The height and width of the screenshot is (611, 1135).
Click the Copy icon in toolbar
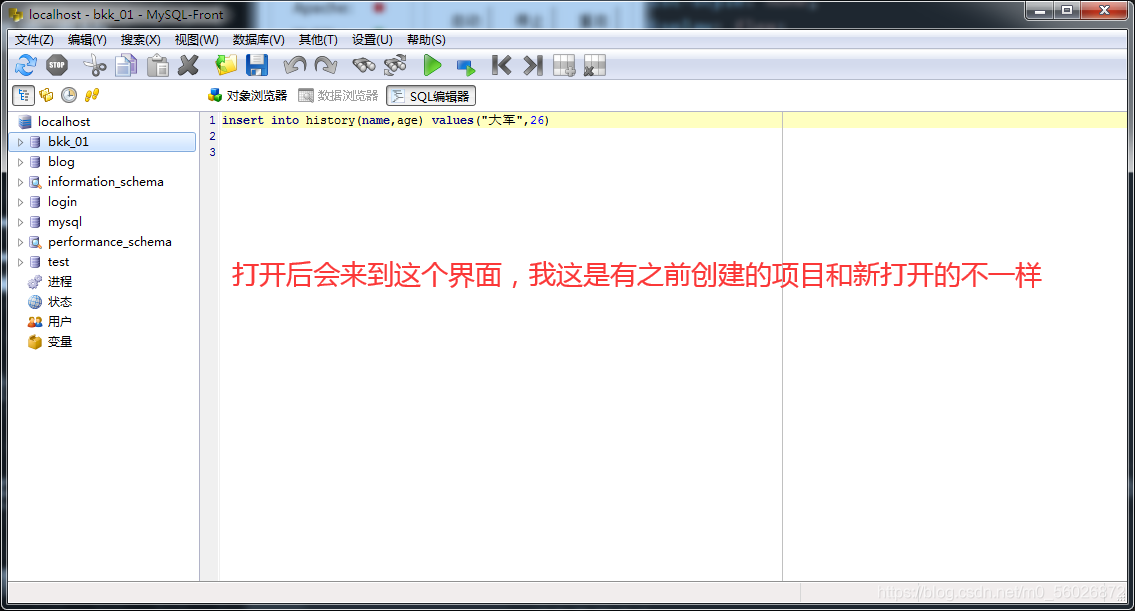(126, 66)
